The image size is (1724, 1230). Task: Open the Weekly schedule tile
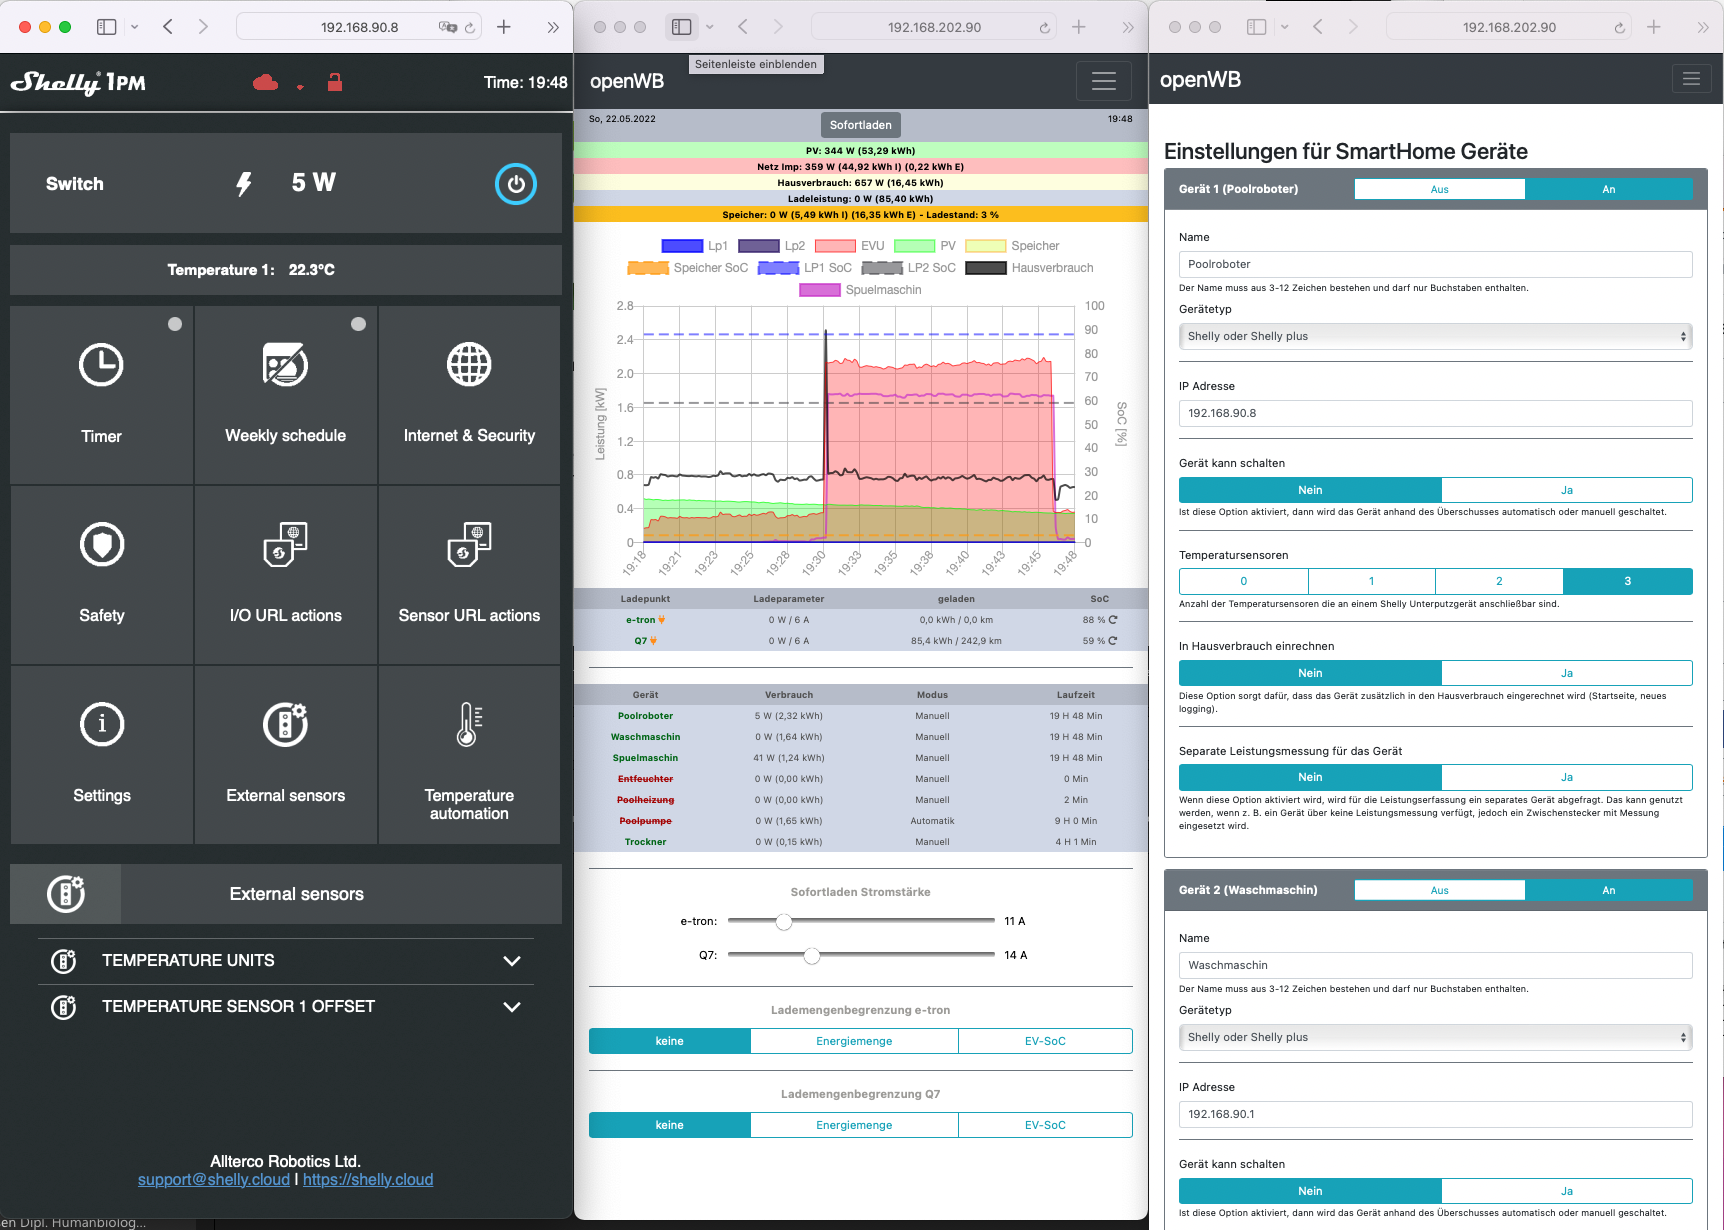[285, 395]
